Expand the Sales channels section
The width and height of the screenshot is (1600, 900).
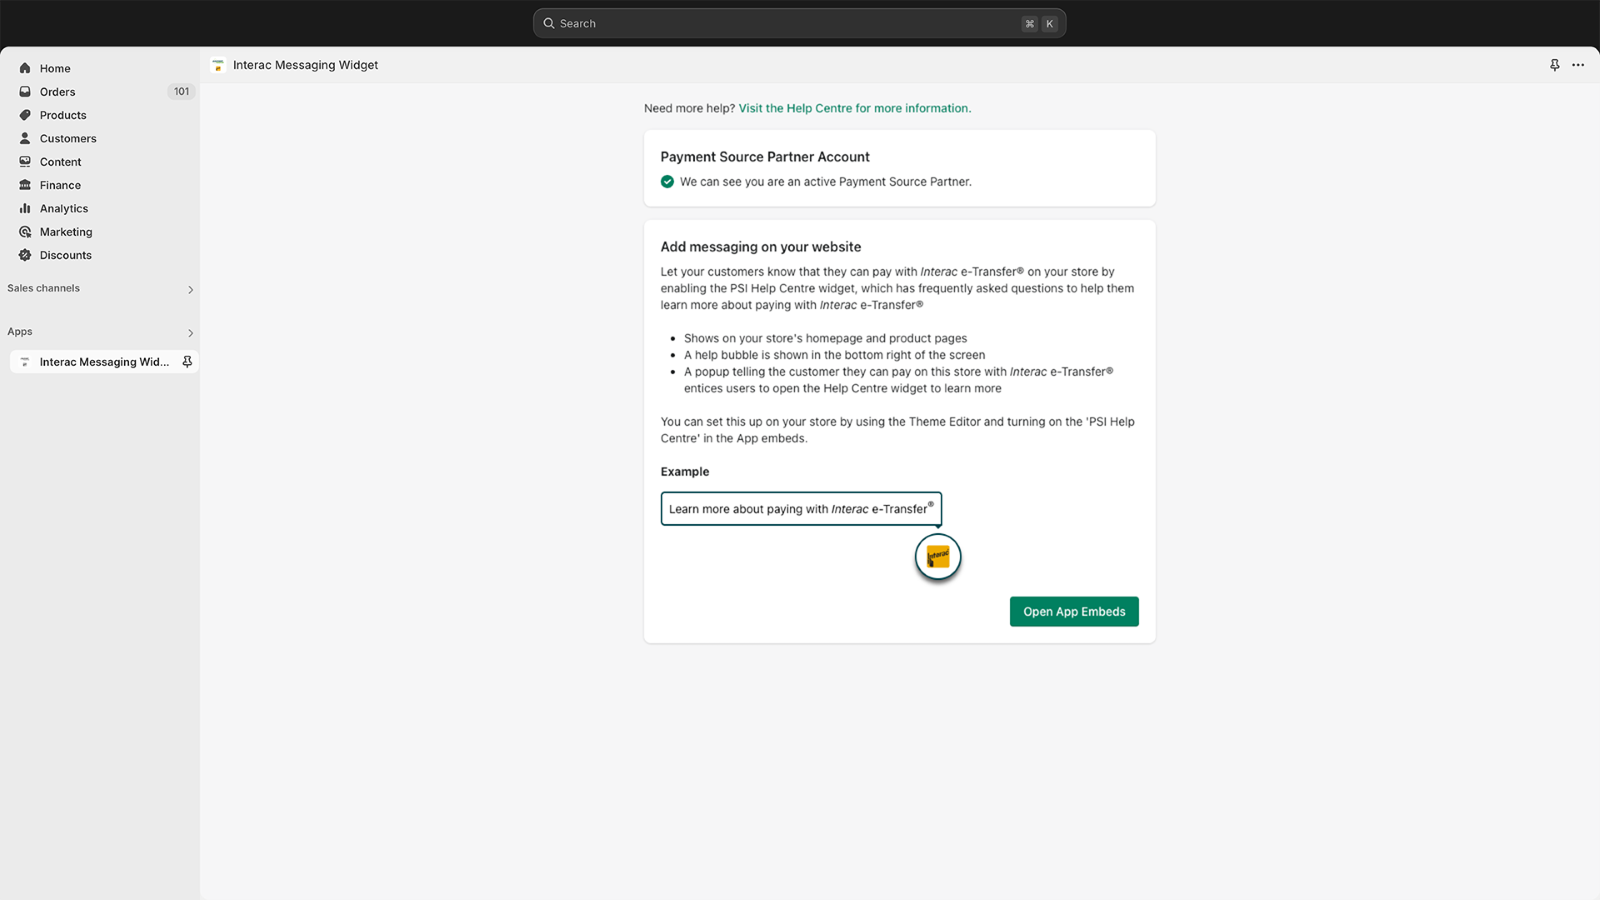click(x=189, y=289)
